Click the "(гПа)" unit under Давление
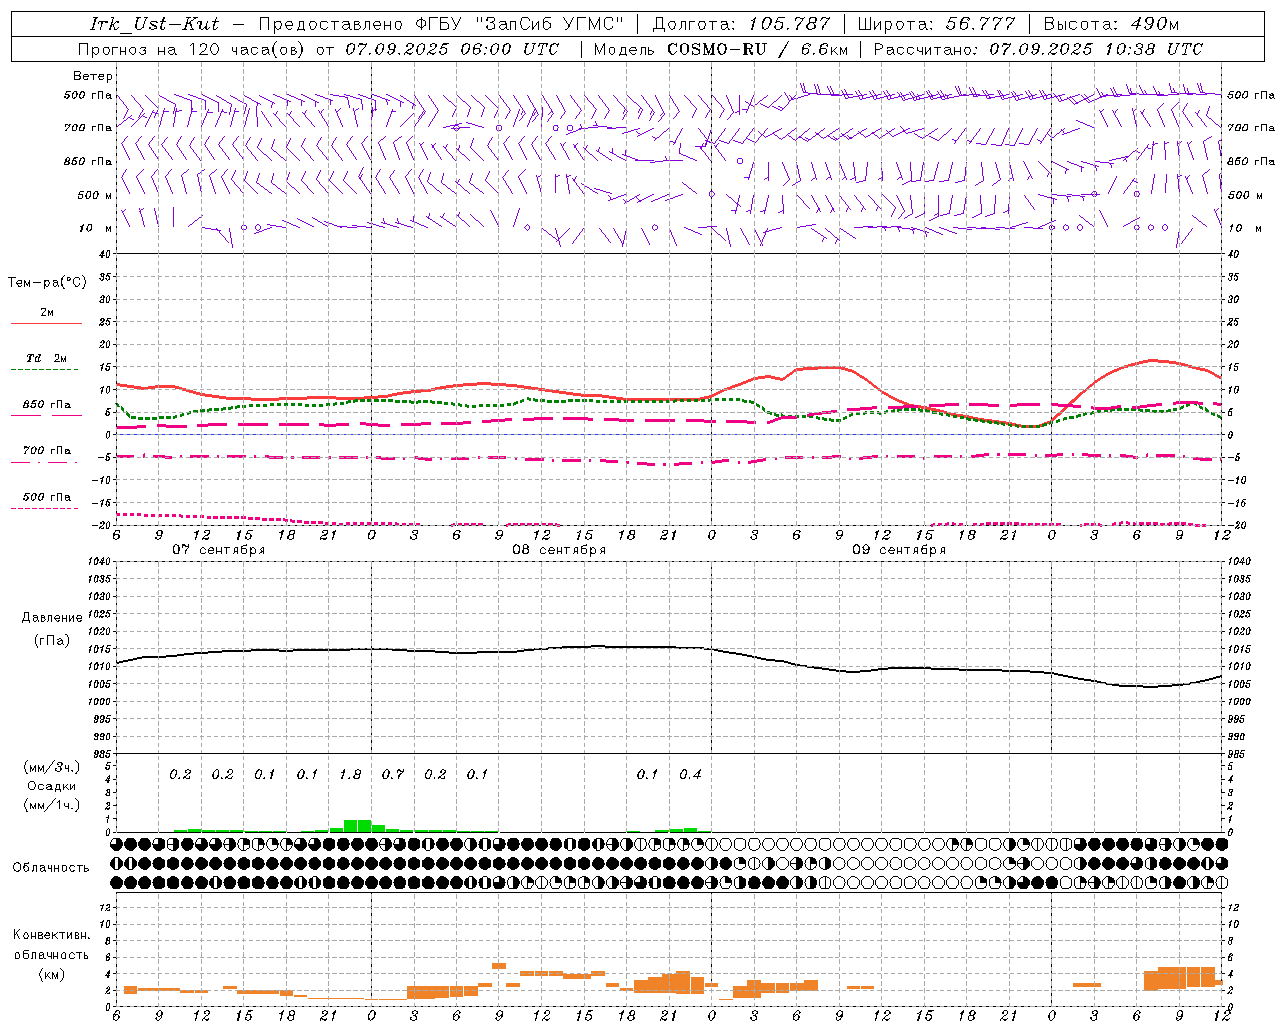 click(x=52, y=641)
